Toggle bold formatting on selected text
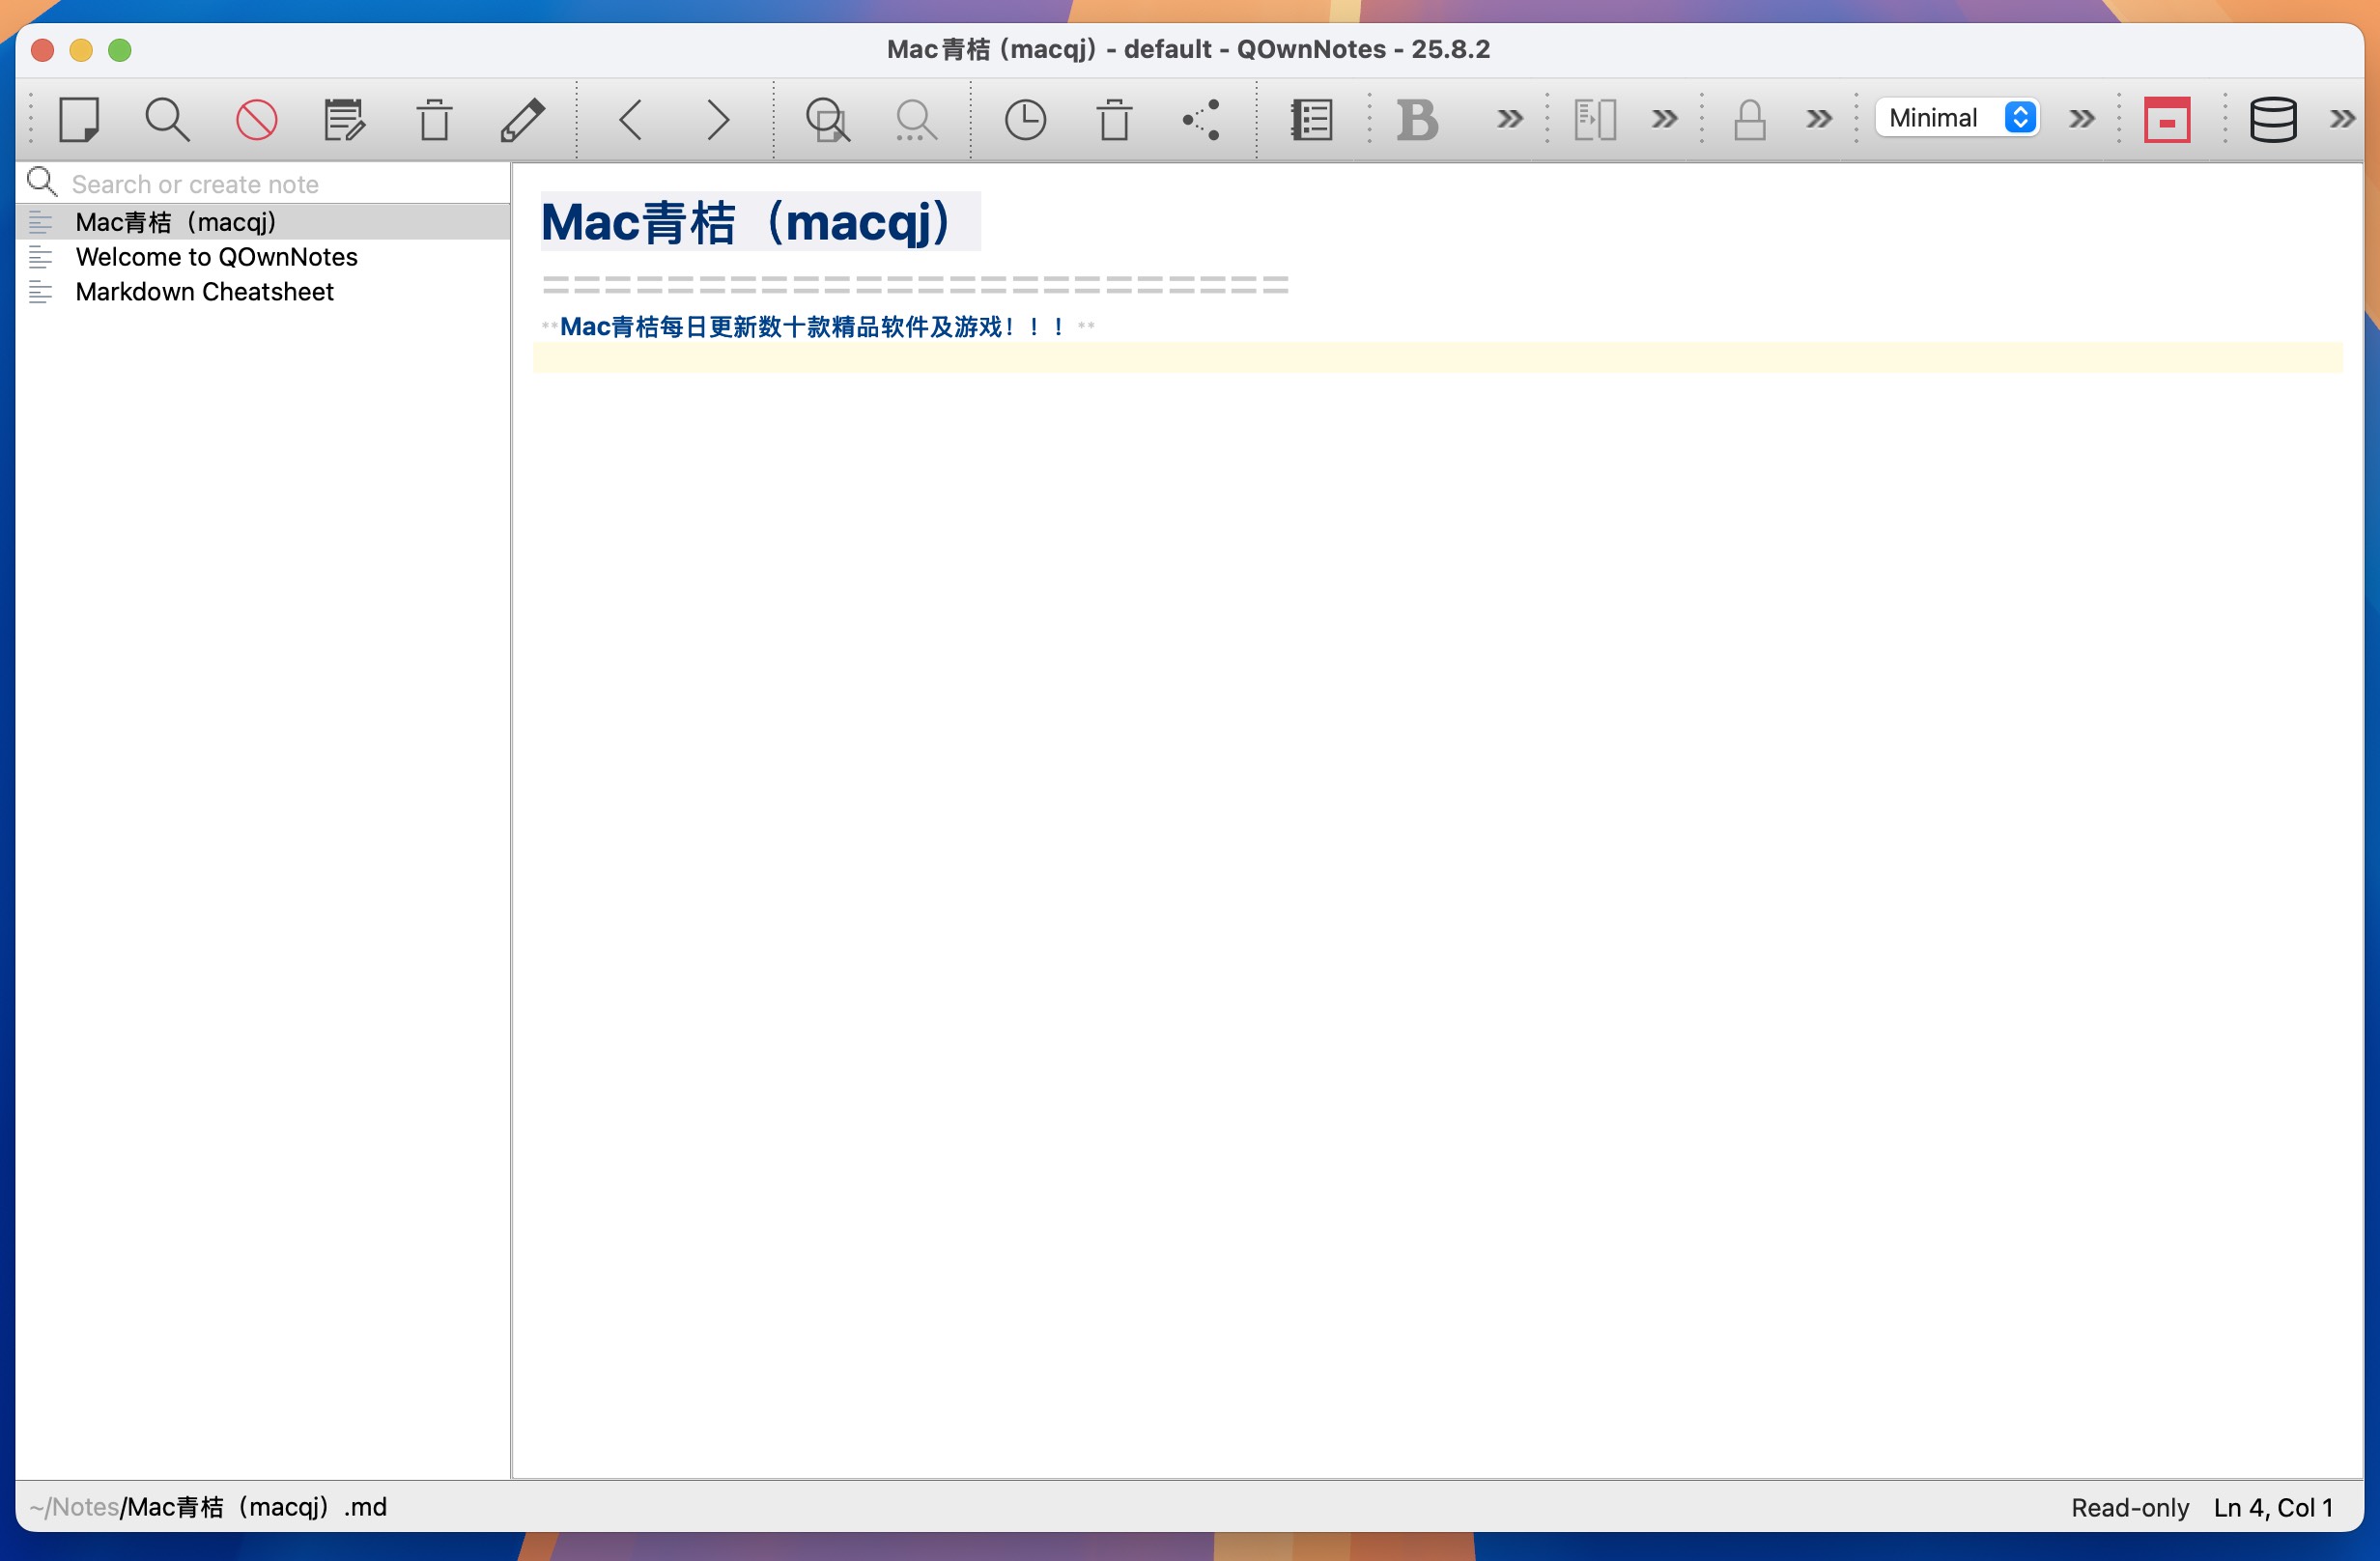 pyautogui.click(x=1416, y=118)
